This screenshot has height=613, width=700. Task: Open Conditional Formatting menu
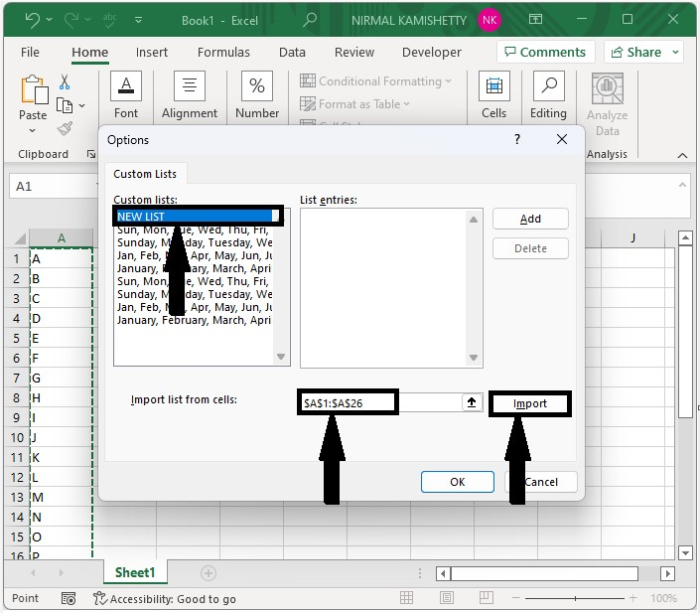(376, 81)
